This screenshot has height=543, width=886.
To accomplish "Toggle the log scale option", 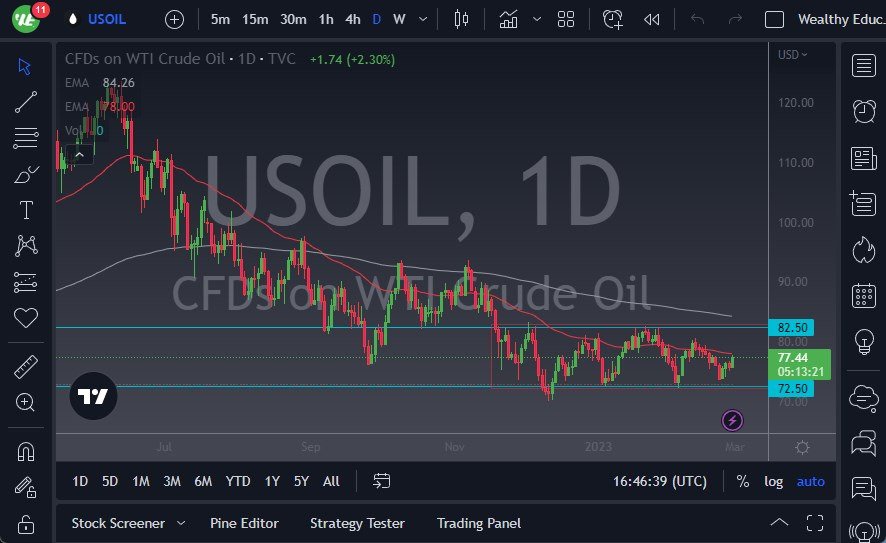I will (x=774, y=481).
